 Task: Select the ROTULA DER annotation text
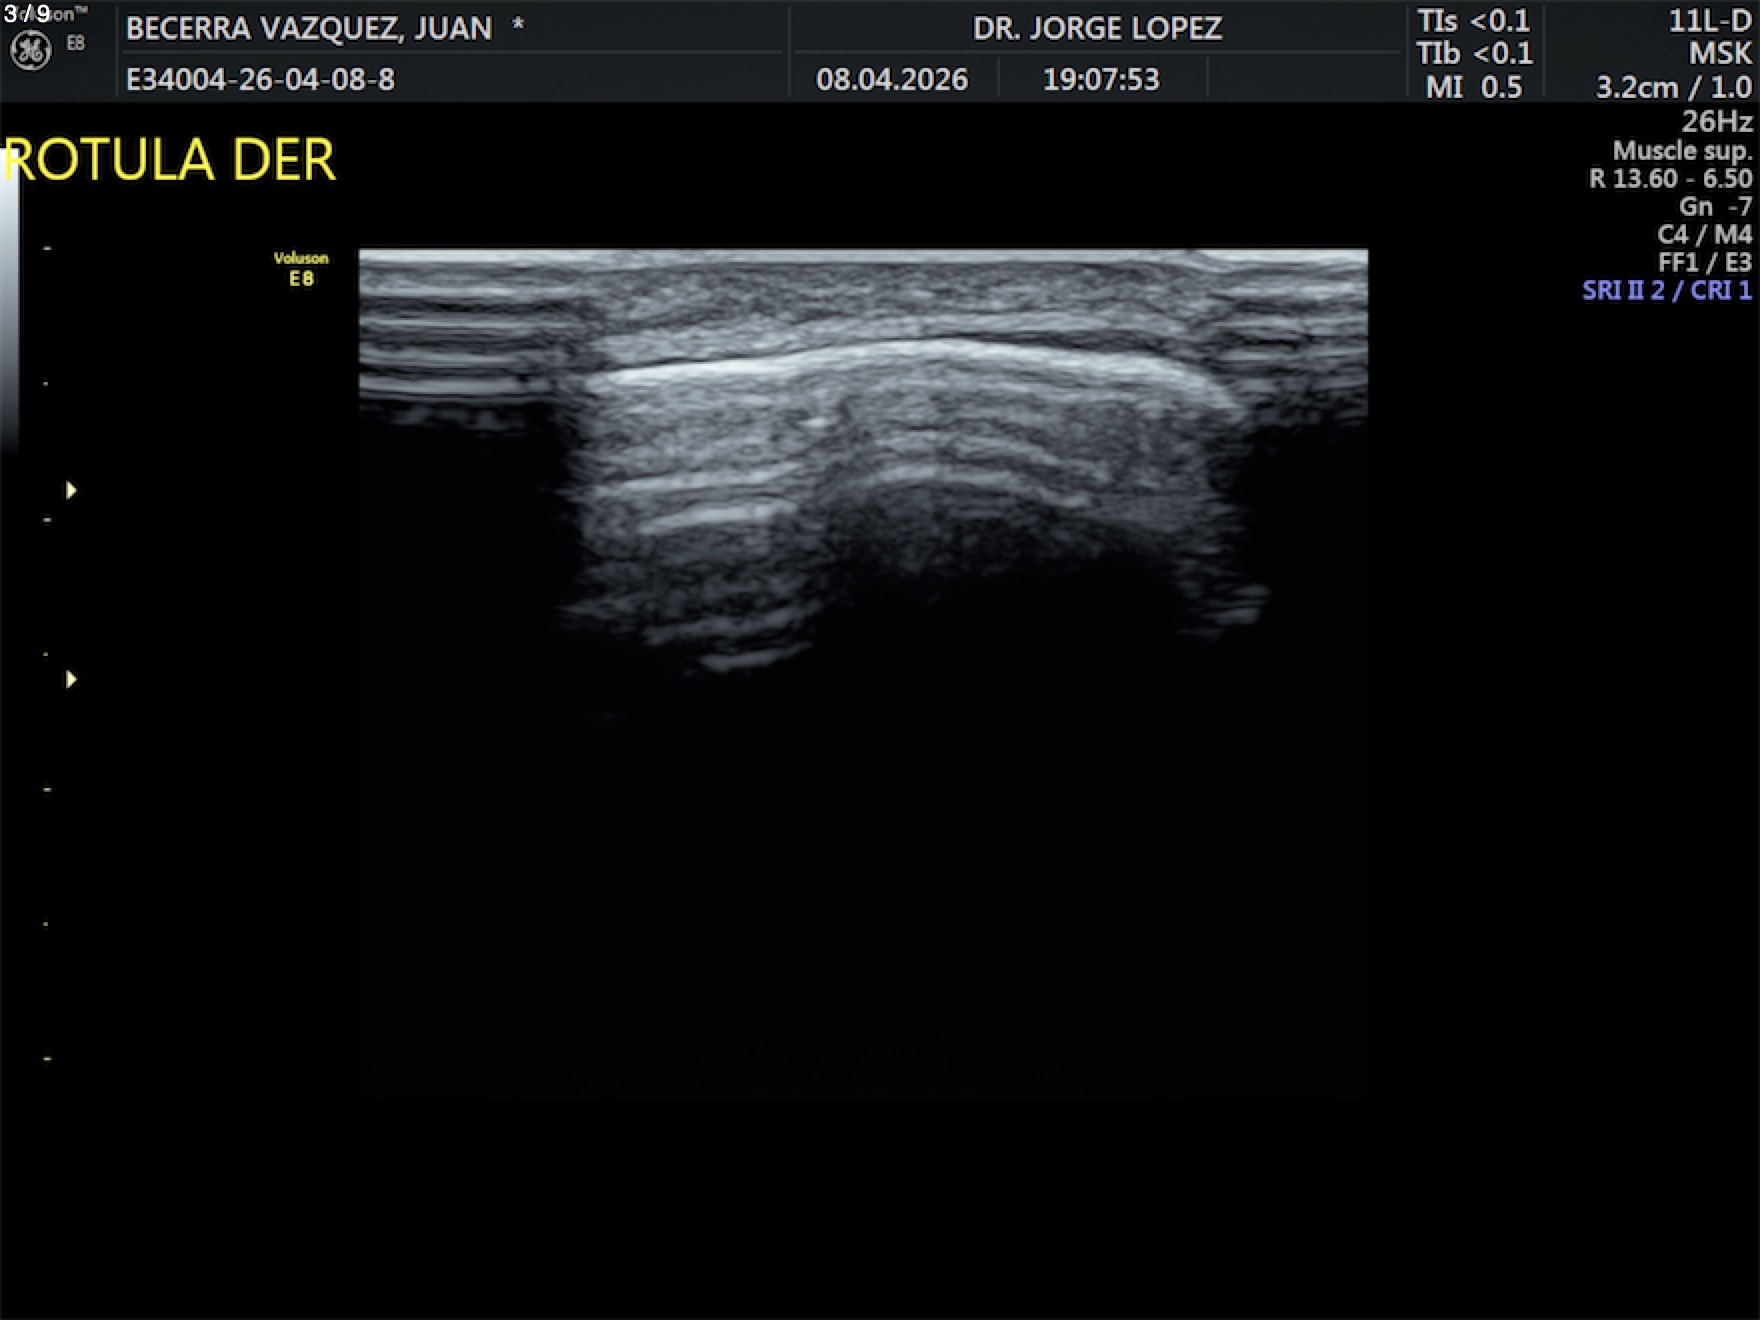coord(171,160)
